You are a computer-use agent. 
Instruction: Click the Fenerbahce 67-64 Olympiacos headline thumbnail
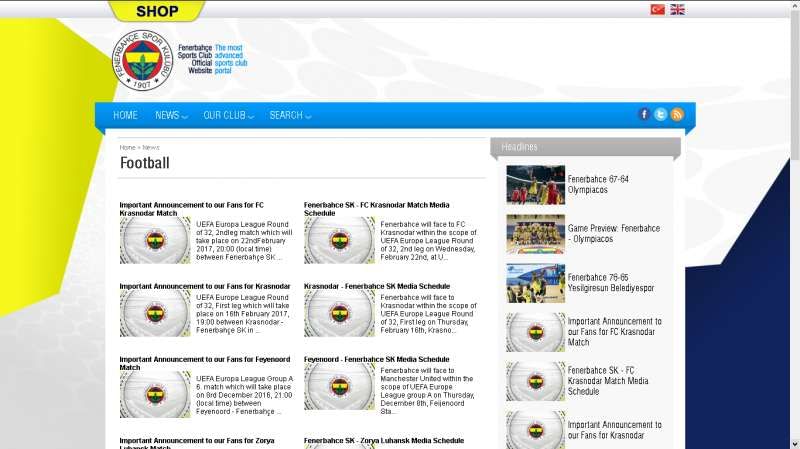click(x=535, y=185)
